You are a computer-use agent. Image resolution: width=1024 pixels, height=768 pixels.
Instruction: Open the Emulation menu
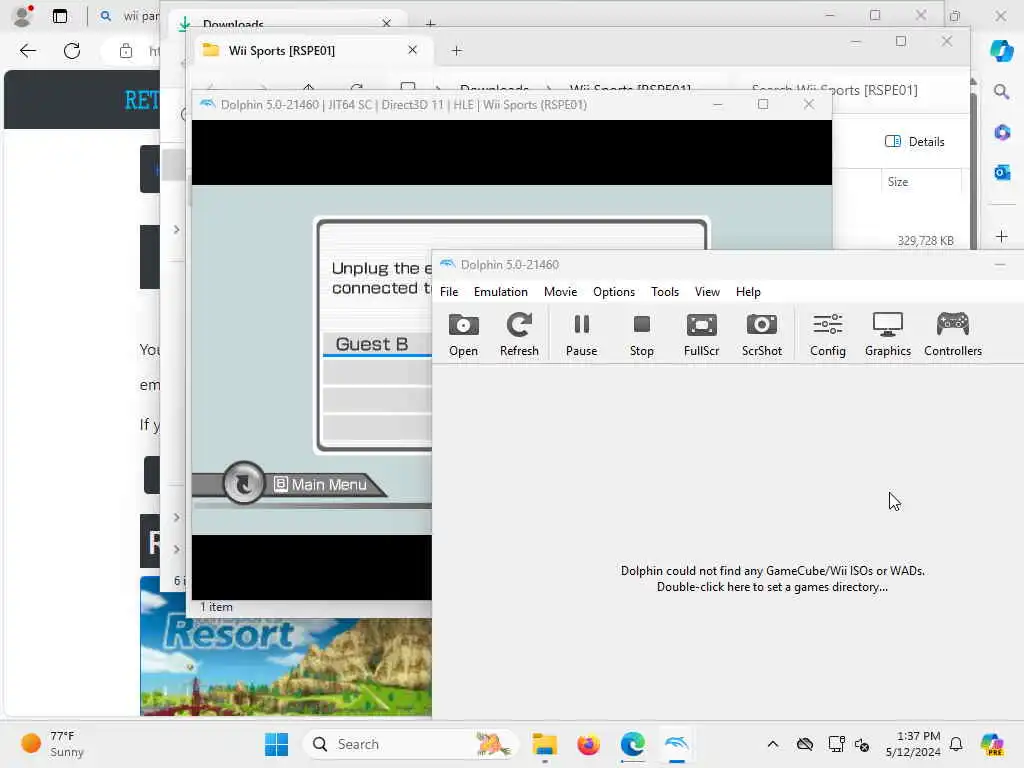[501, 292]
